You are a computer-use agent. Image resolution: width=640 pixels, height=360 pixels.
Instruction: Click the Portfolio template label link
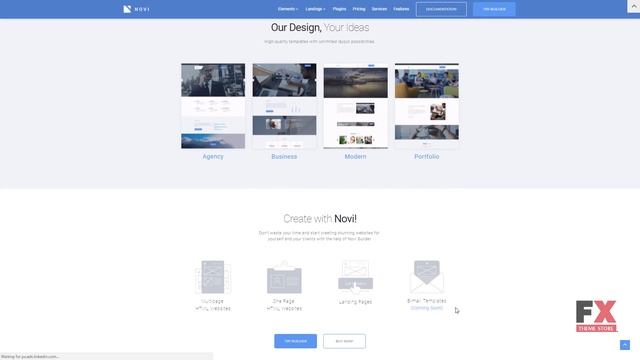point(427,156)
